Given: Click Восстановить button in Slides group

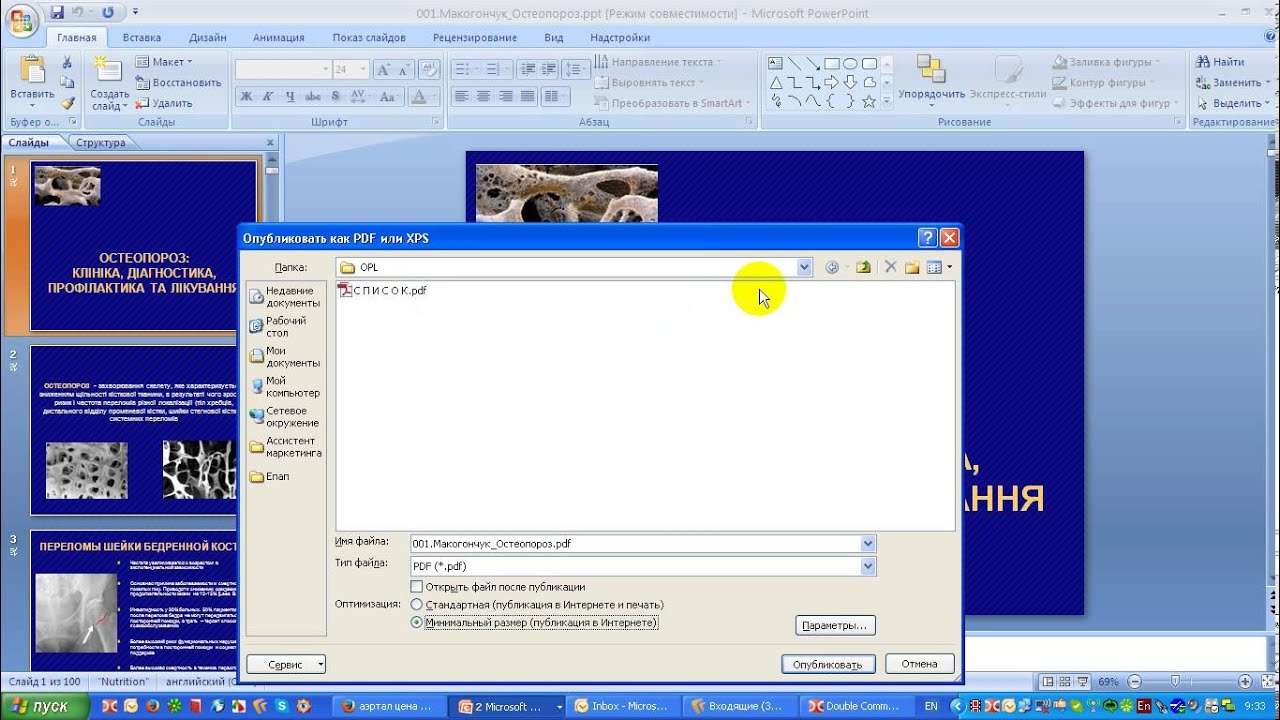Looking at the screenshot, I should click(x=178, y=83).
